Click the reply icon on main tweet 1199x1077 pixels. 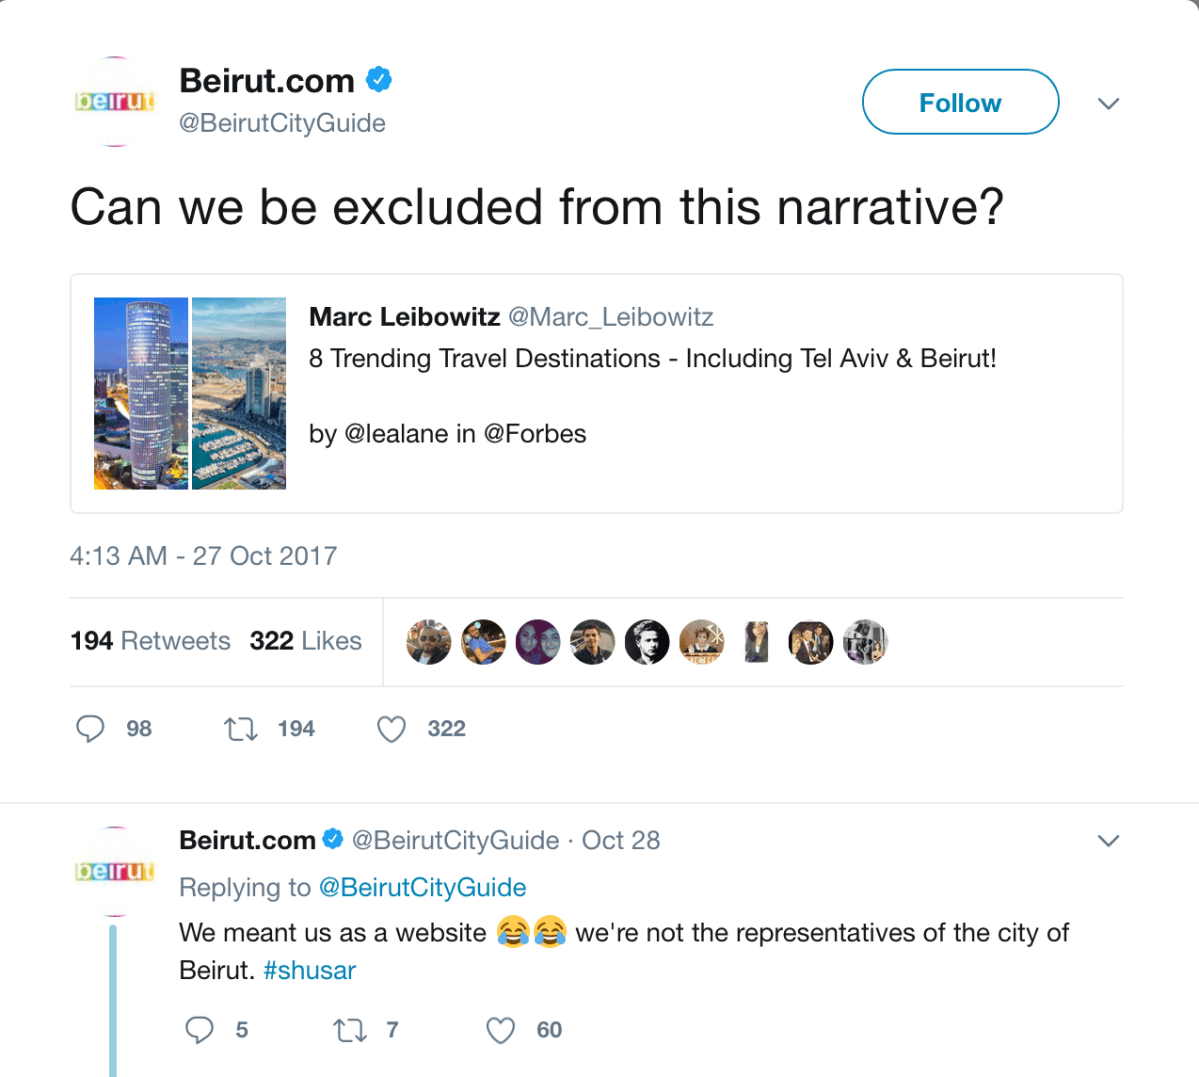90,728
